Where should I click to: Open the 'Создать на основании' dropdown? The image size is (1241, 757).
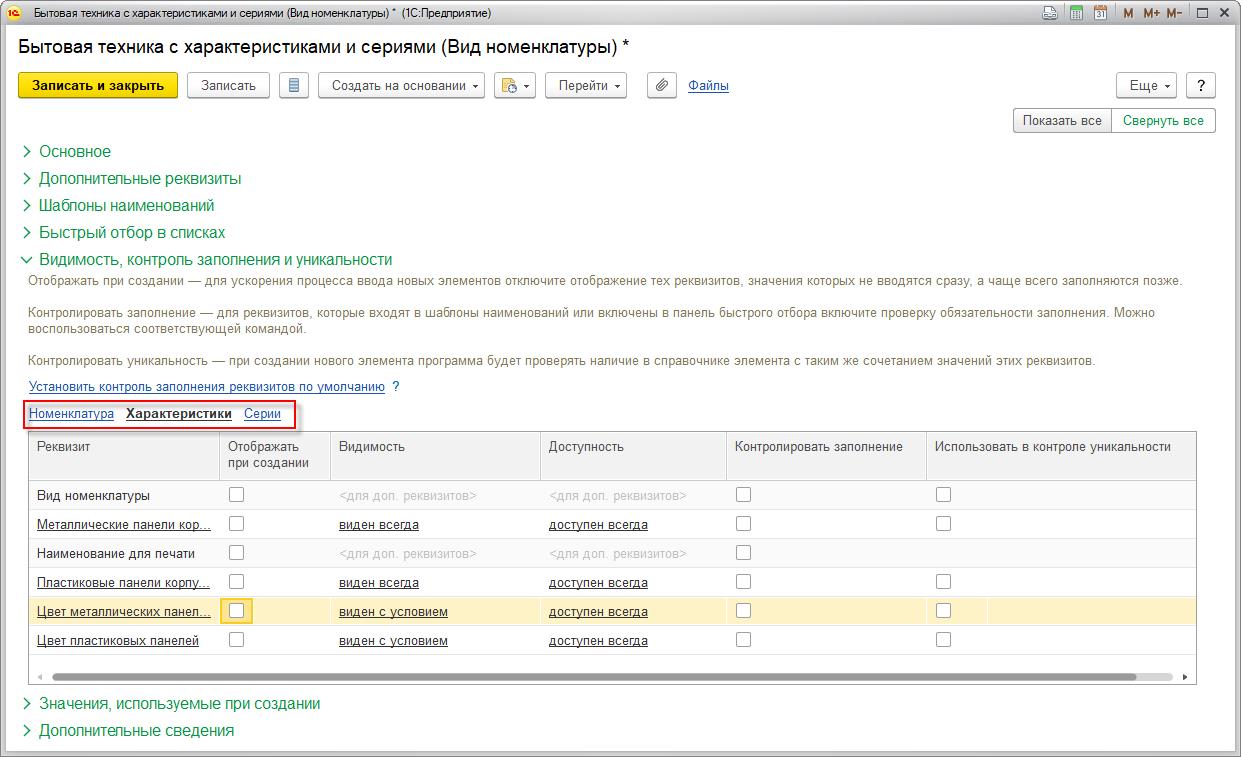[x=402, y=86]
